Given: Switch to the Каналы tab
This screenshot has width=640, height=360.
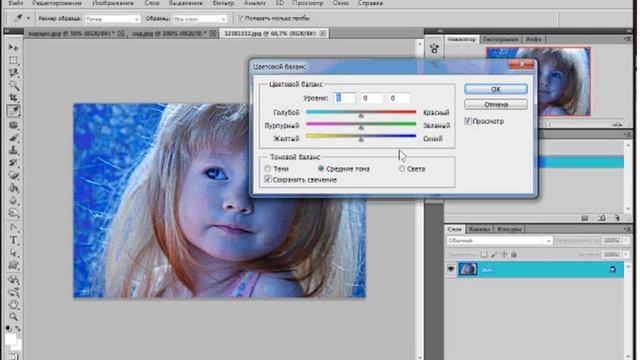Looking at the screenshot, I should (x=479, y=229).
